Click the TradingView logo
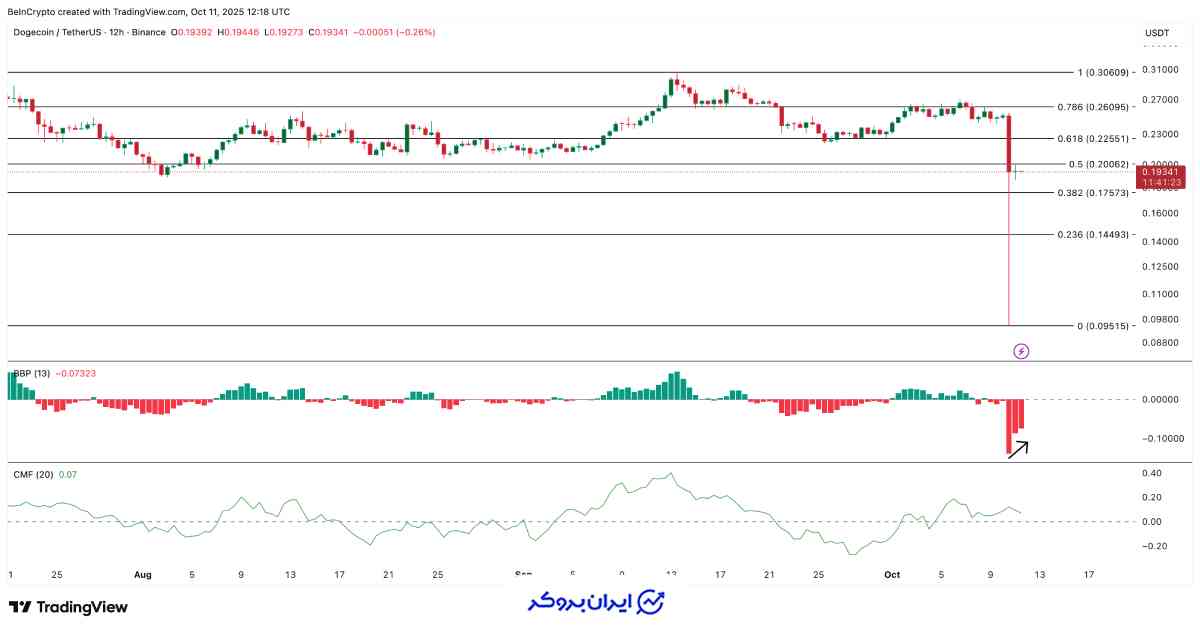The width and height of the screenshot is (1200, 630). [x=68, y=607]
